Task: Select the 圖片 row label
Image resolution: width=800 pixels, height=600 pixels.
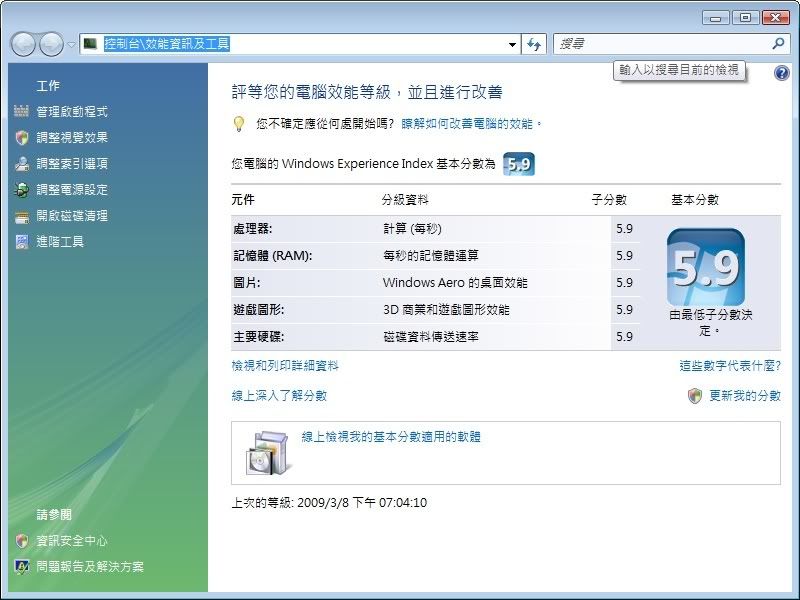Action: click(x=247, y=283)
